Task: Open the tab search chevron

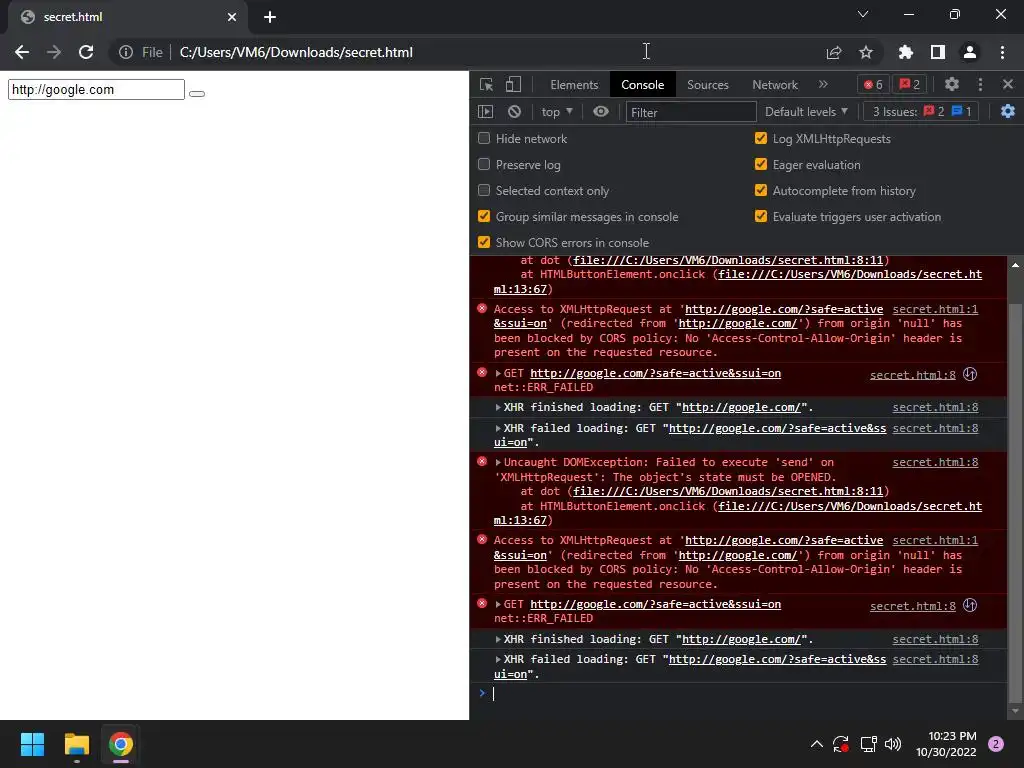Action: point(863,14)
